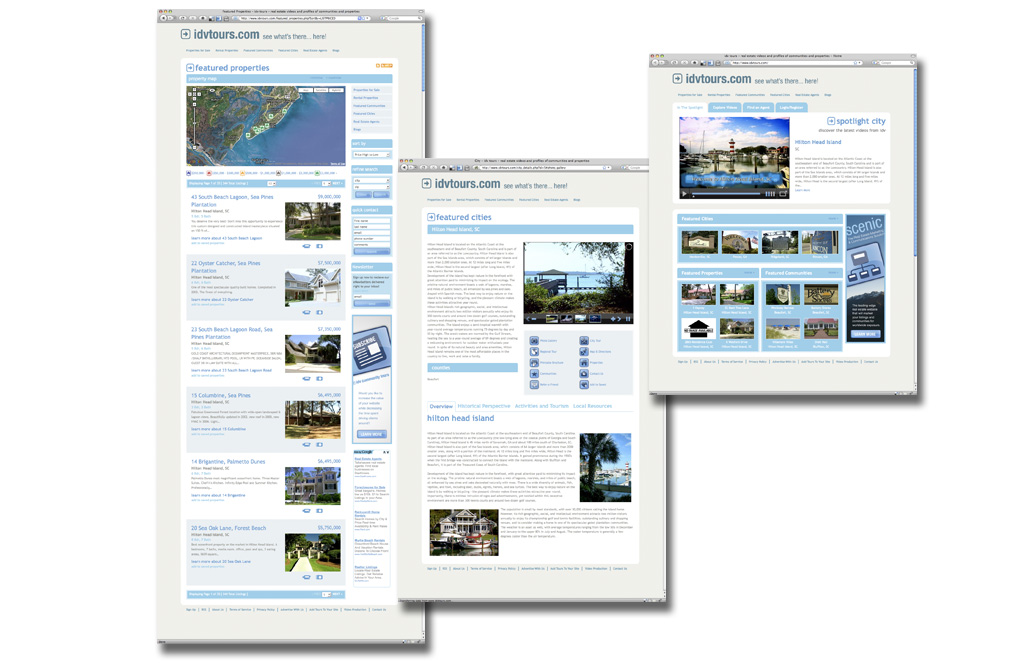
Task: Click Learn More on the scenic banner ad
Action: [x=865, y=334]
